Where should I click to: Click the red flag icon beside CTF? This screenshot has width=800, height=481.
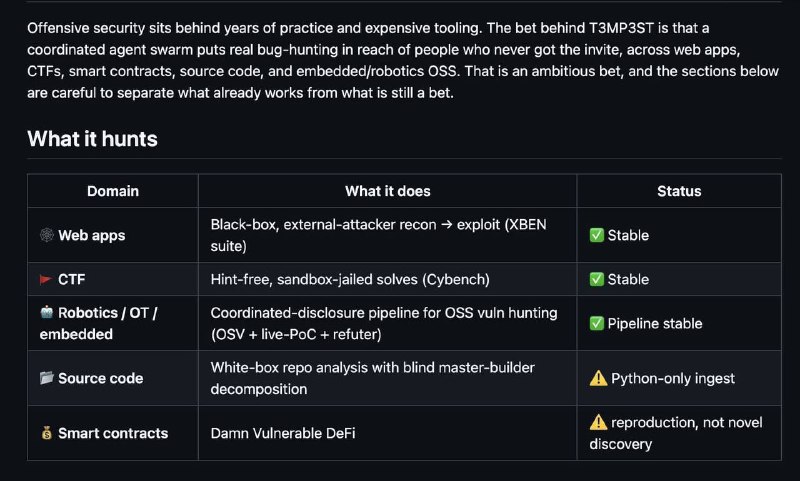46,279
